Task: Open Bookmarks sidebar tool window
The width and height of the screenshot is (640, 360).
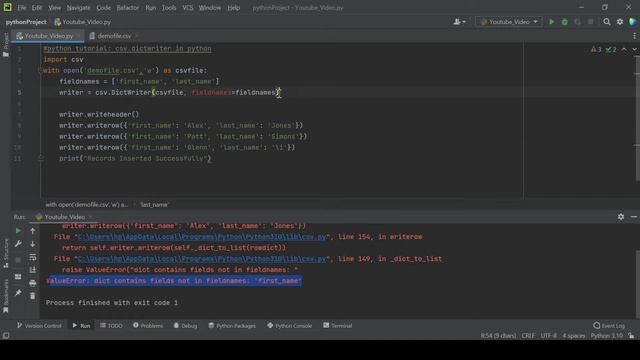Action: (5, 296)
